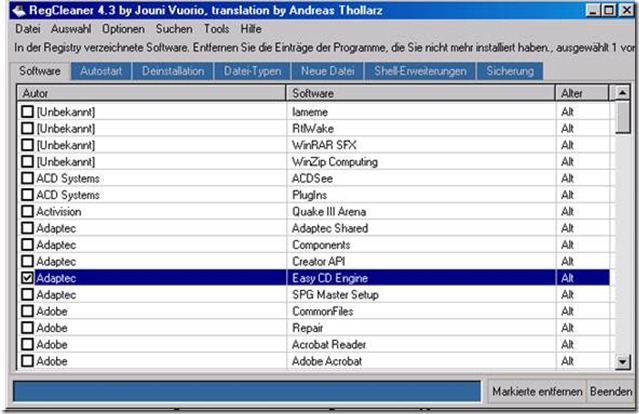Close the RegCleaner window
The width and height of the screenshot is (639, 414).
tap(626, 10)
